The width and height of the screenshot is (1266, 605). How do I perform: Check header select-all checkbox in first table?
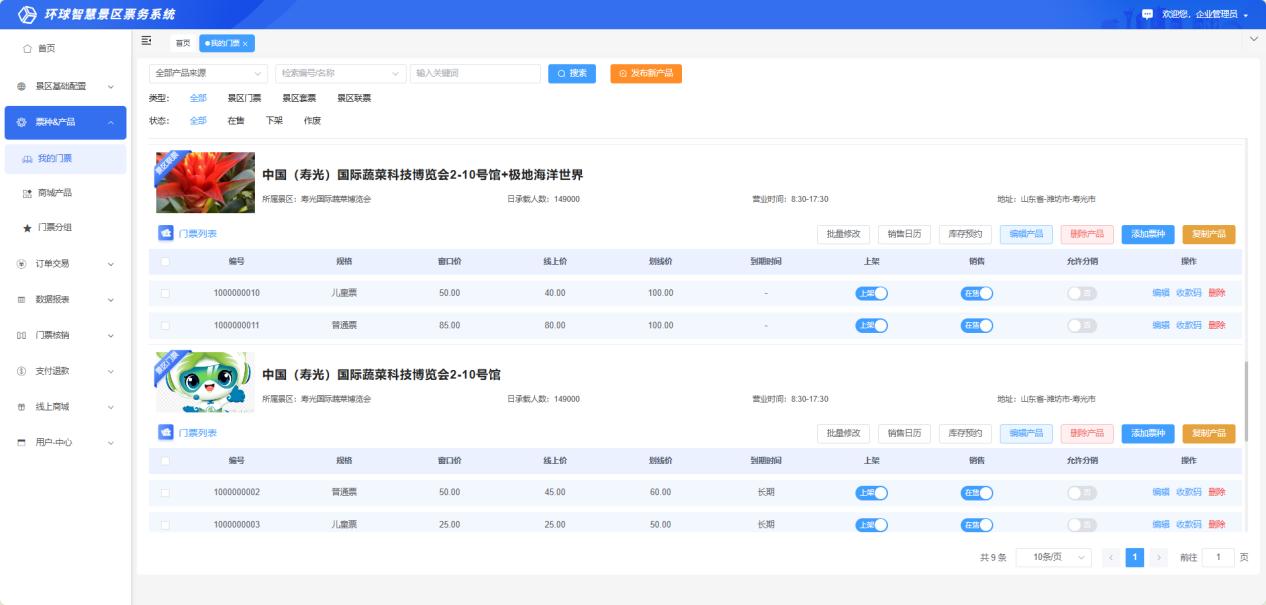[165, 262]
